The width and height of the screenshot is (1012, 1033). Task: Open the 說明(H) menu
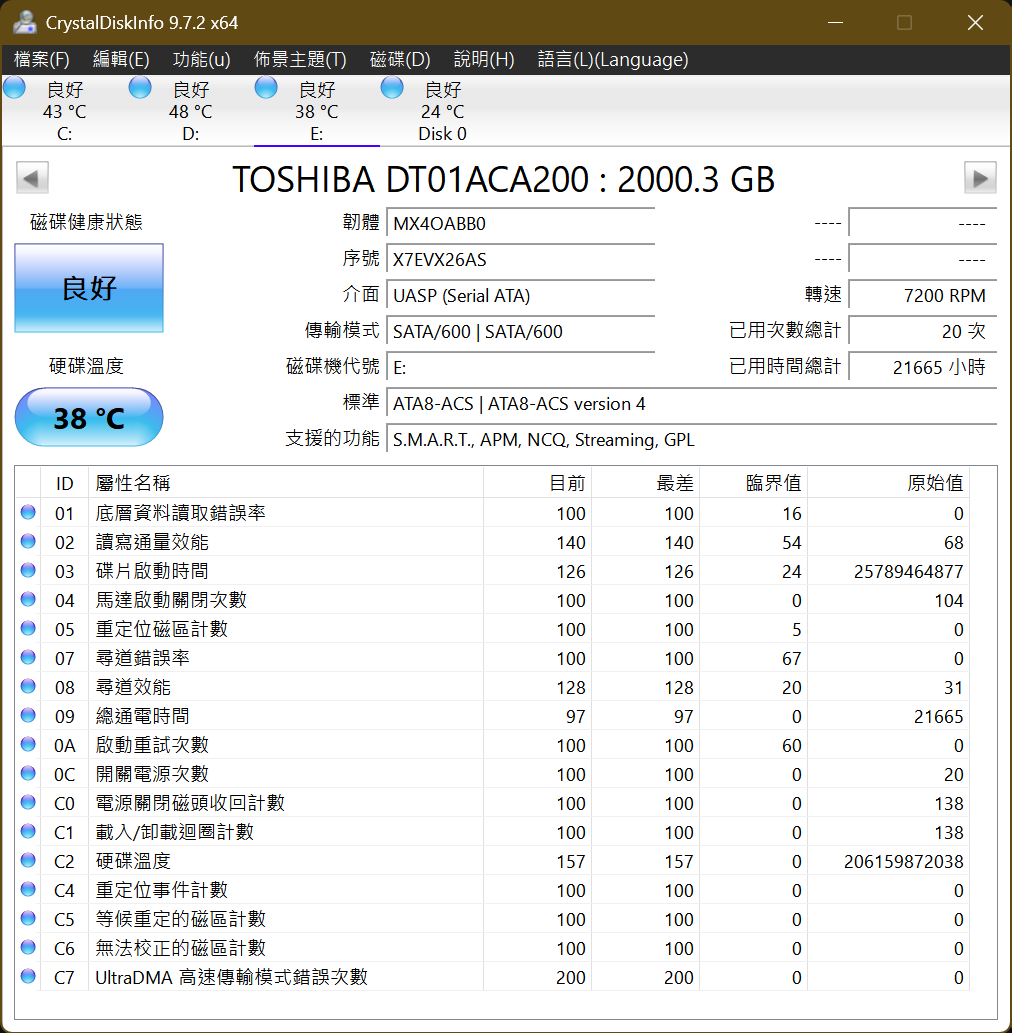(x=484, y=60)
